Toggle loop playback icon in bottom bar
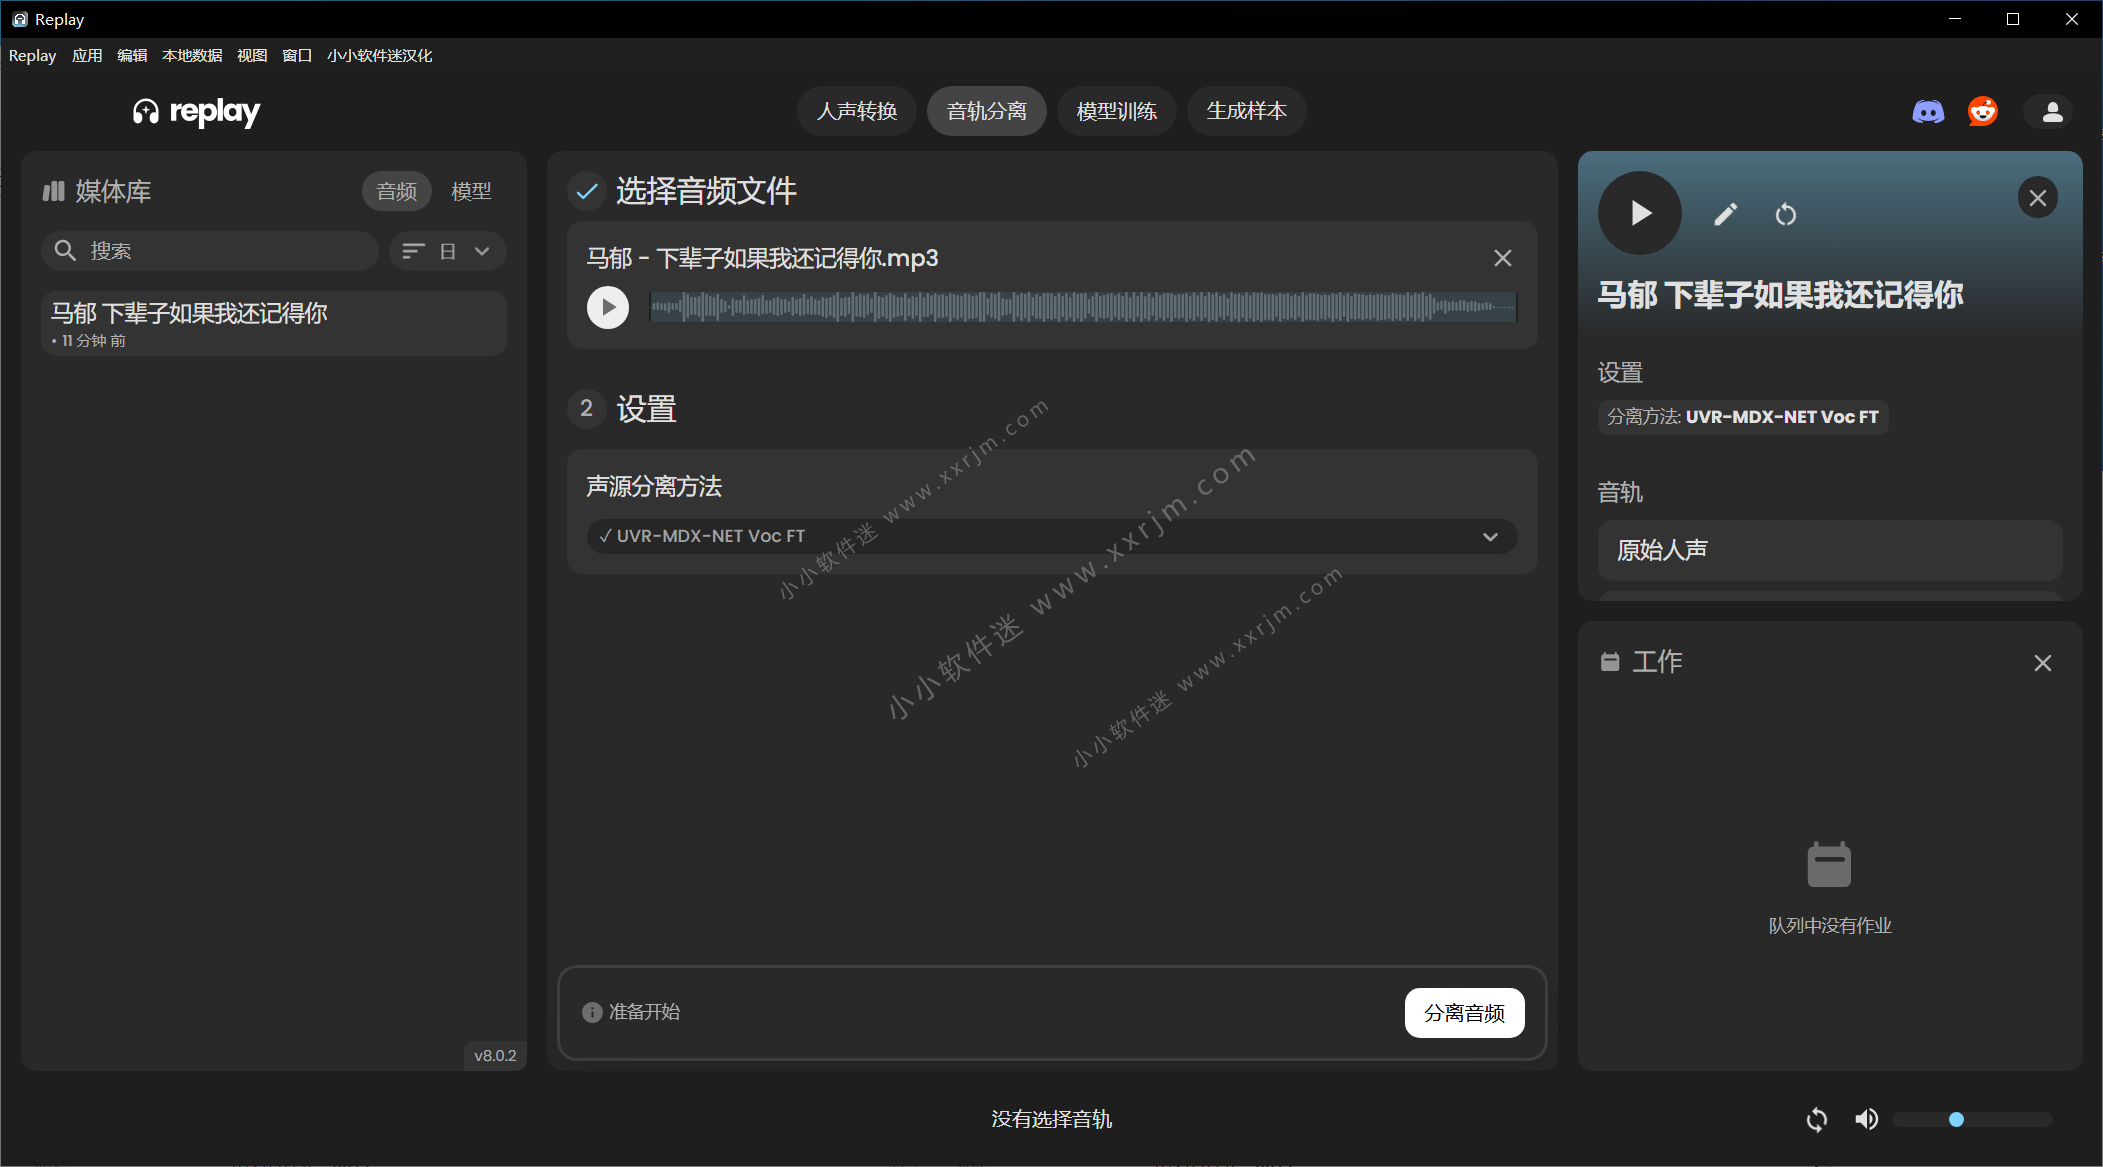This screenshot has height=1167, width=2103. coord(1817,1119)
